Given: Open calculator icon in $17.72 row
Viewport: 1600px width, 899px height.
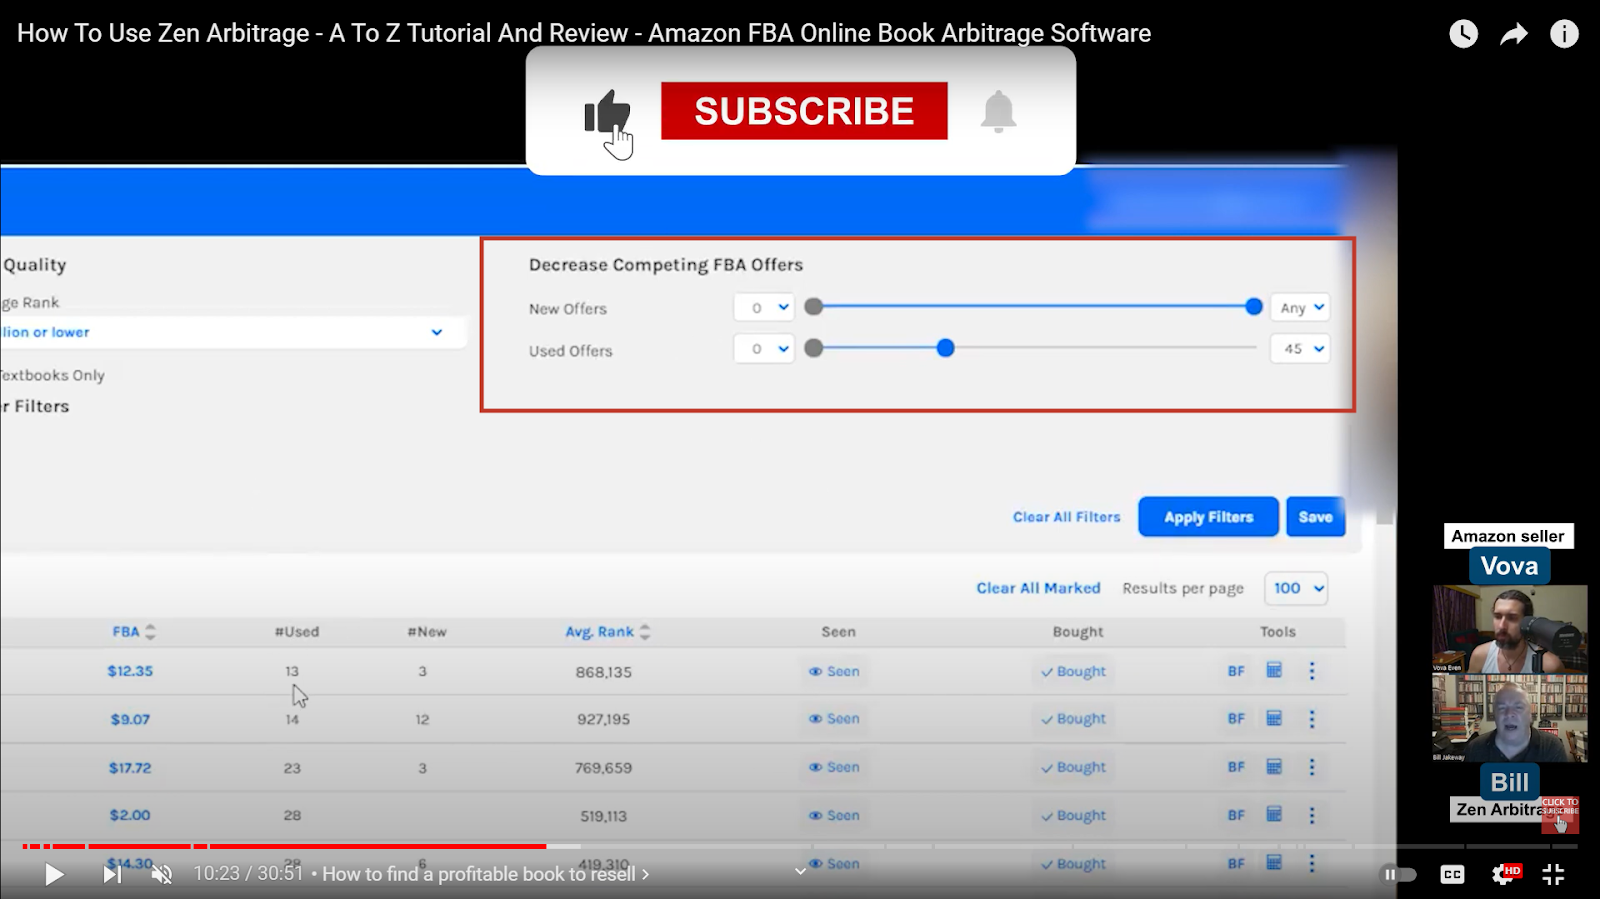Looking at the screenshot, I should click(1274, 766).
